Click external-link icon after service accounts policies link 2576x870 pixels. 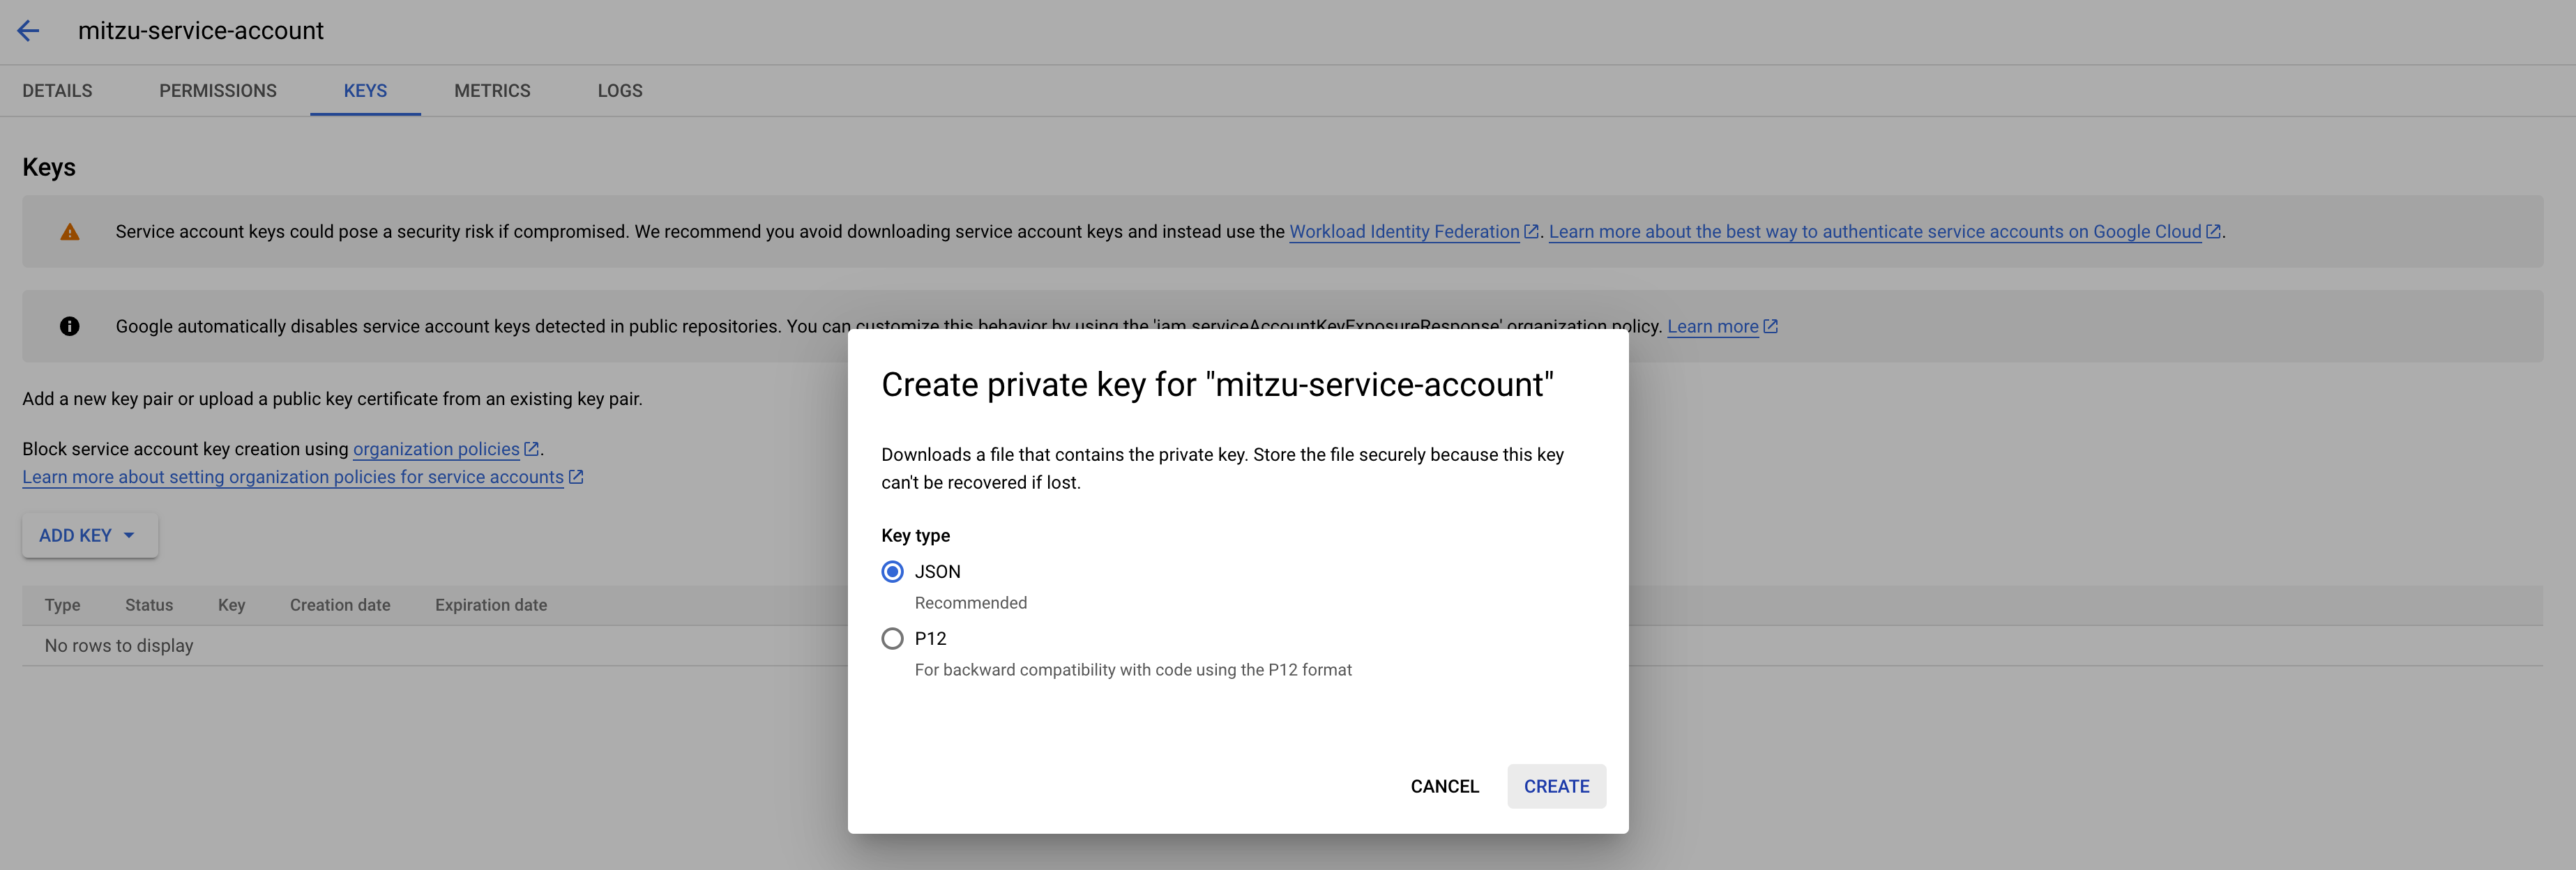point(576,477)
